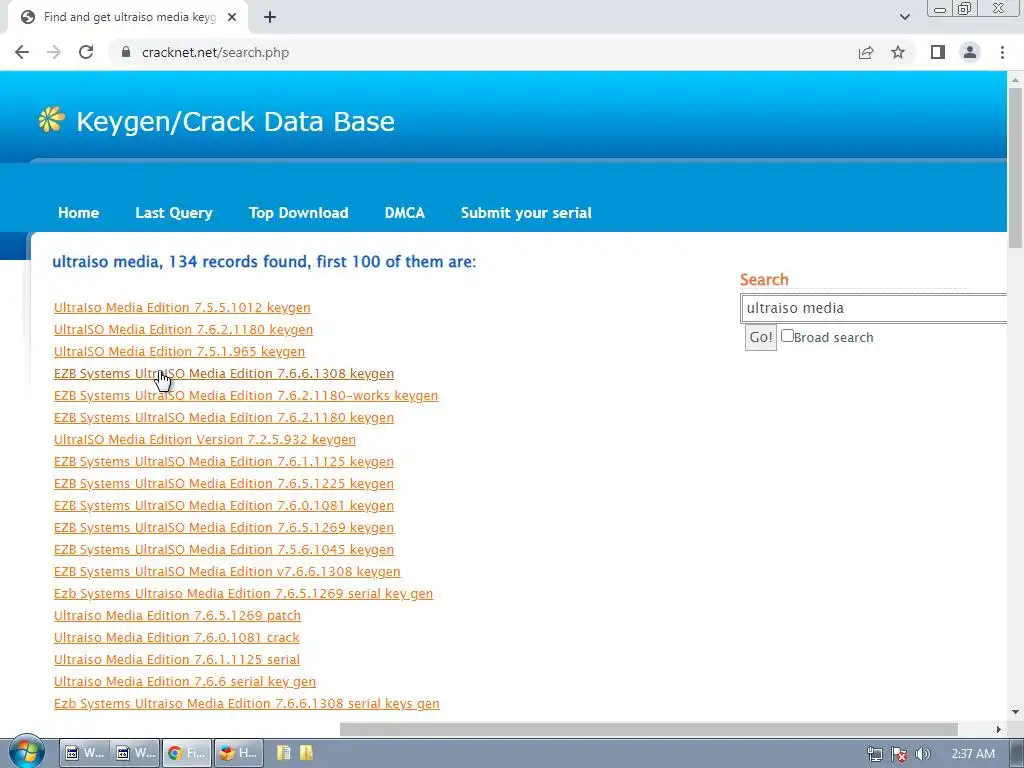Click the browser forward arrow

point(54,52)
